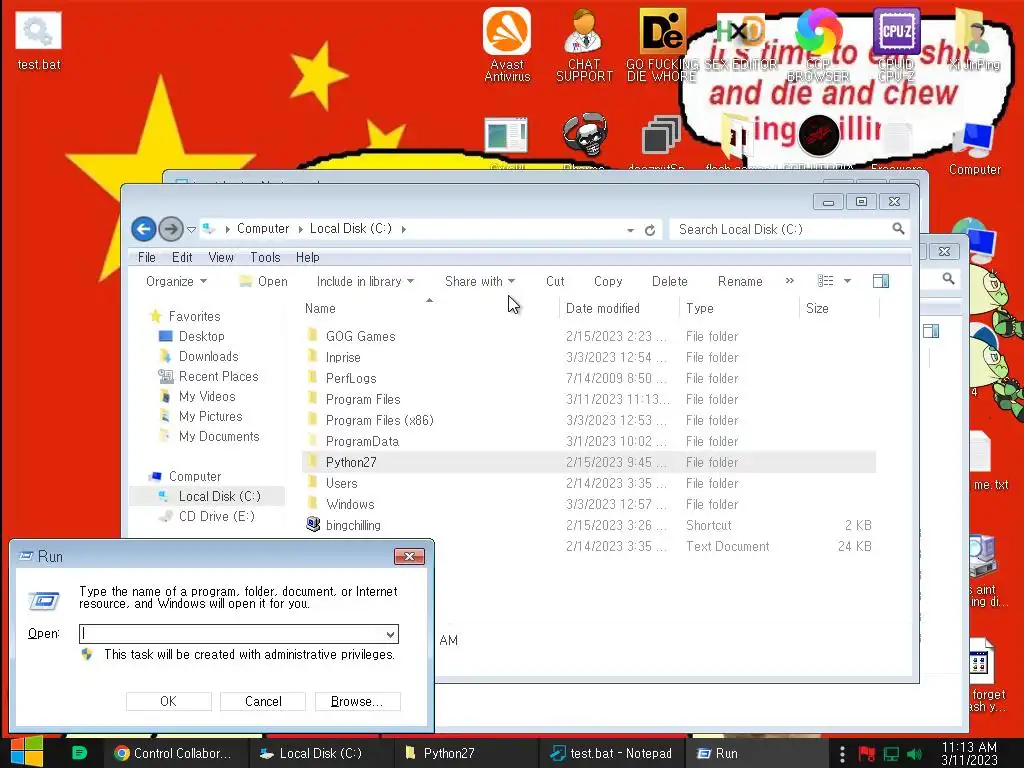Expand the Include in library dropdown
Viewport: 1024px width, 768px height.
coord(365,281)
